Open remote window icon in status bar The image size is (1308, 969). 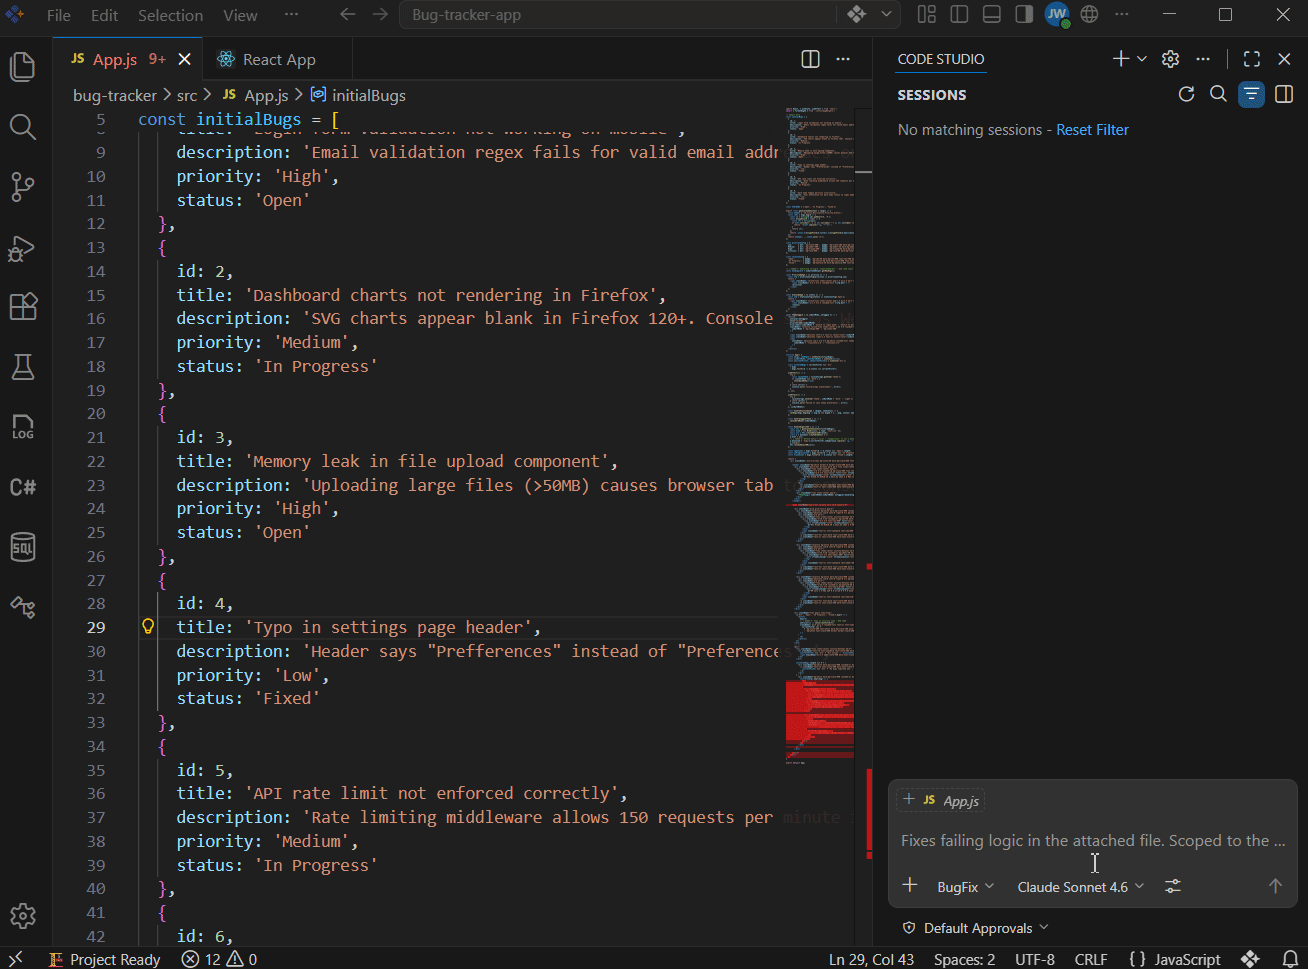(x=15, y=959)
